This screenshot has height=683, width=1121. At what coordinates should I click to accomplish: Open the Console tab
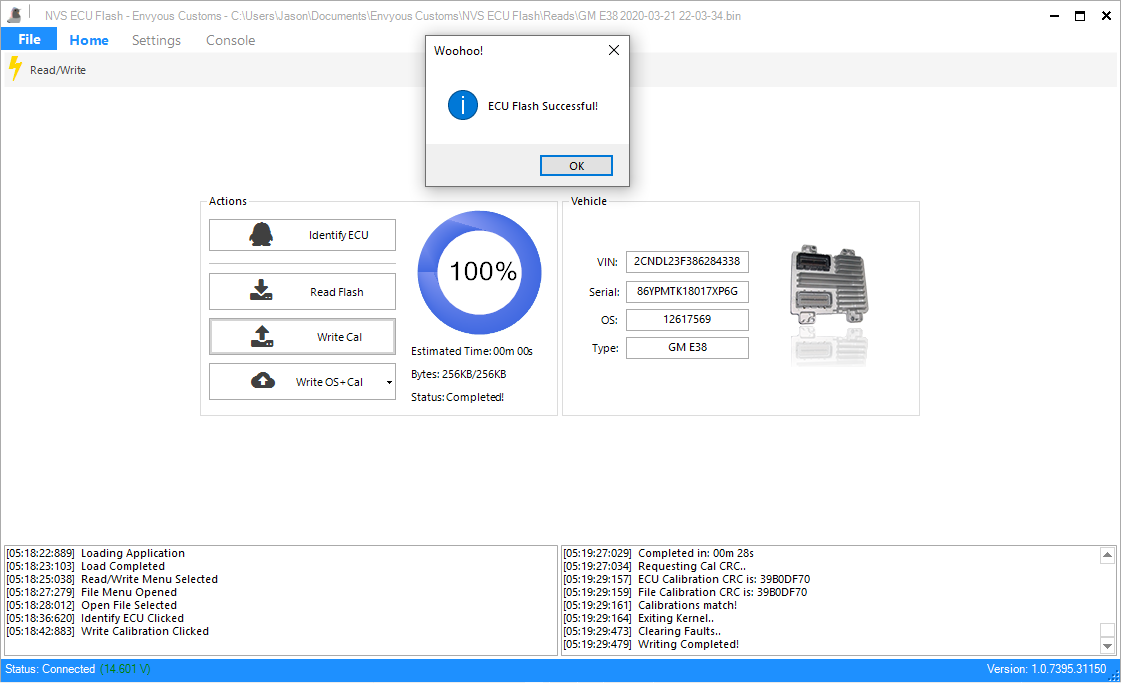point(230,40)
